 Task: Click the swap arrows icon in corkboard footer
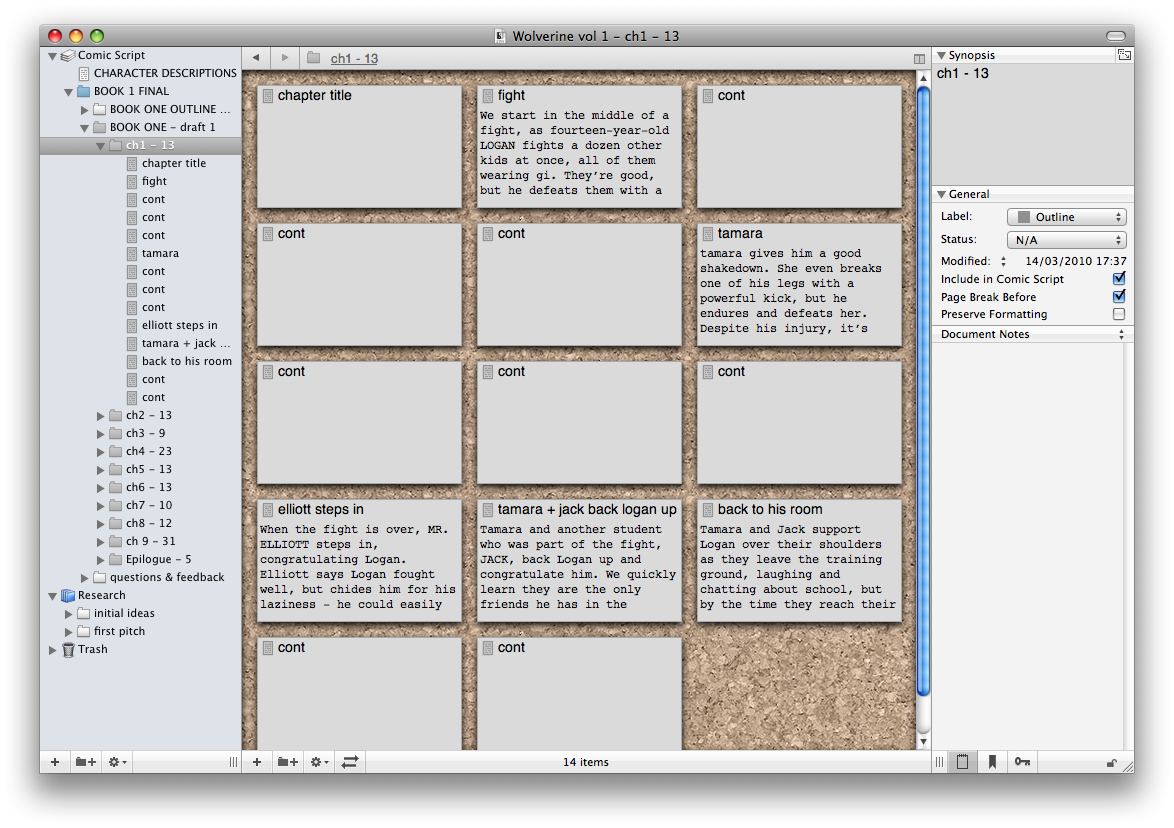(x=349, y=762)
